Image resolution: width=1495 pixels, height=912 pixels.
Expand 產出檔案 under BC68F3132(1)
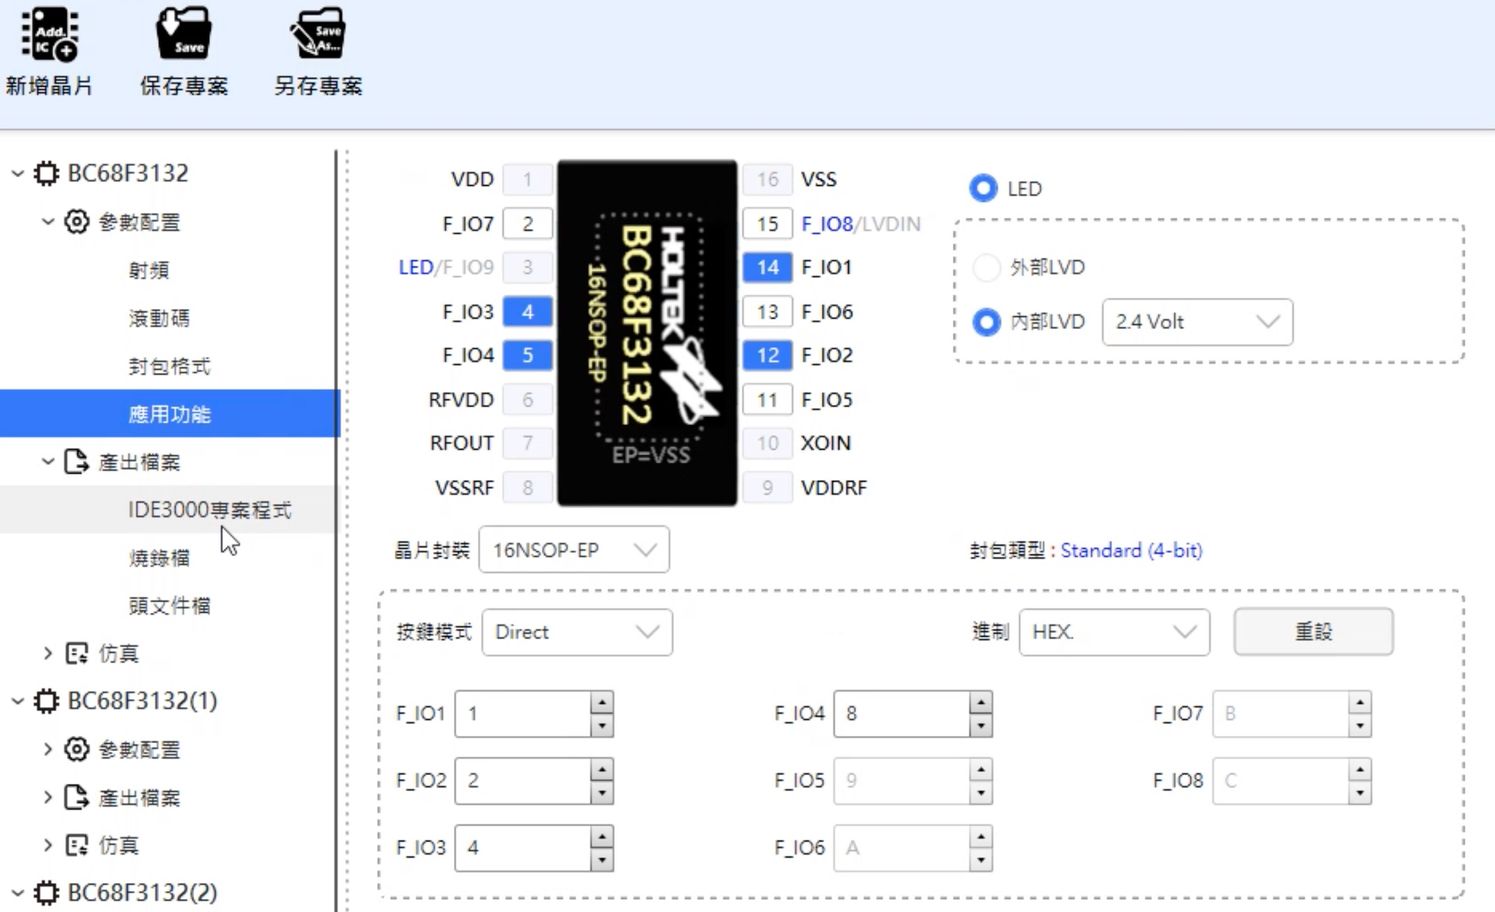[47, 797]
